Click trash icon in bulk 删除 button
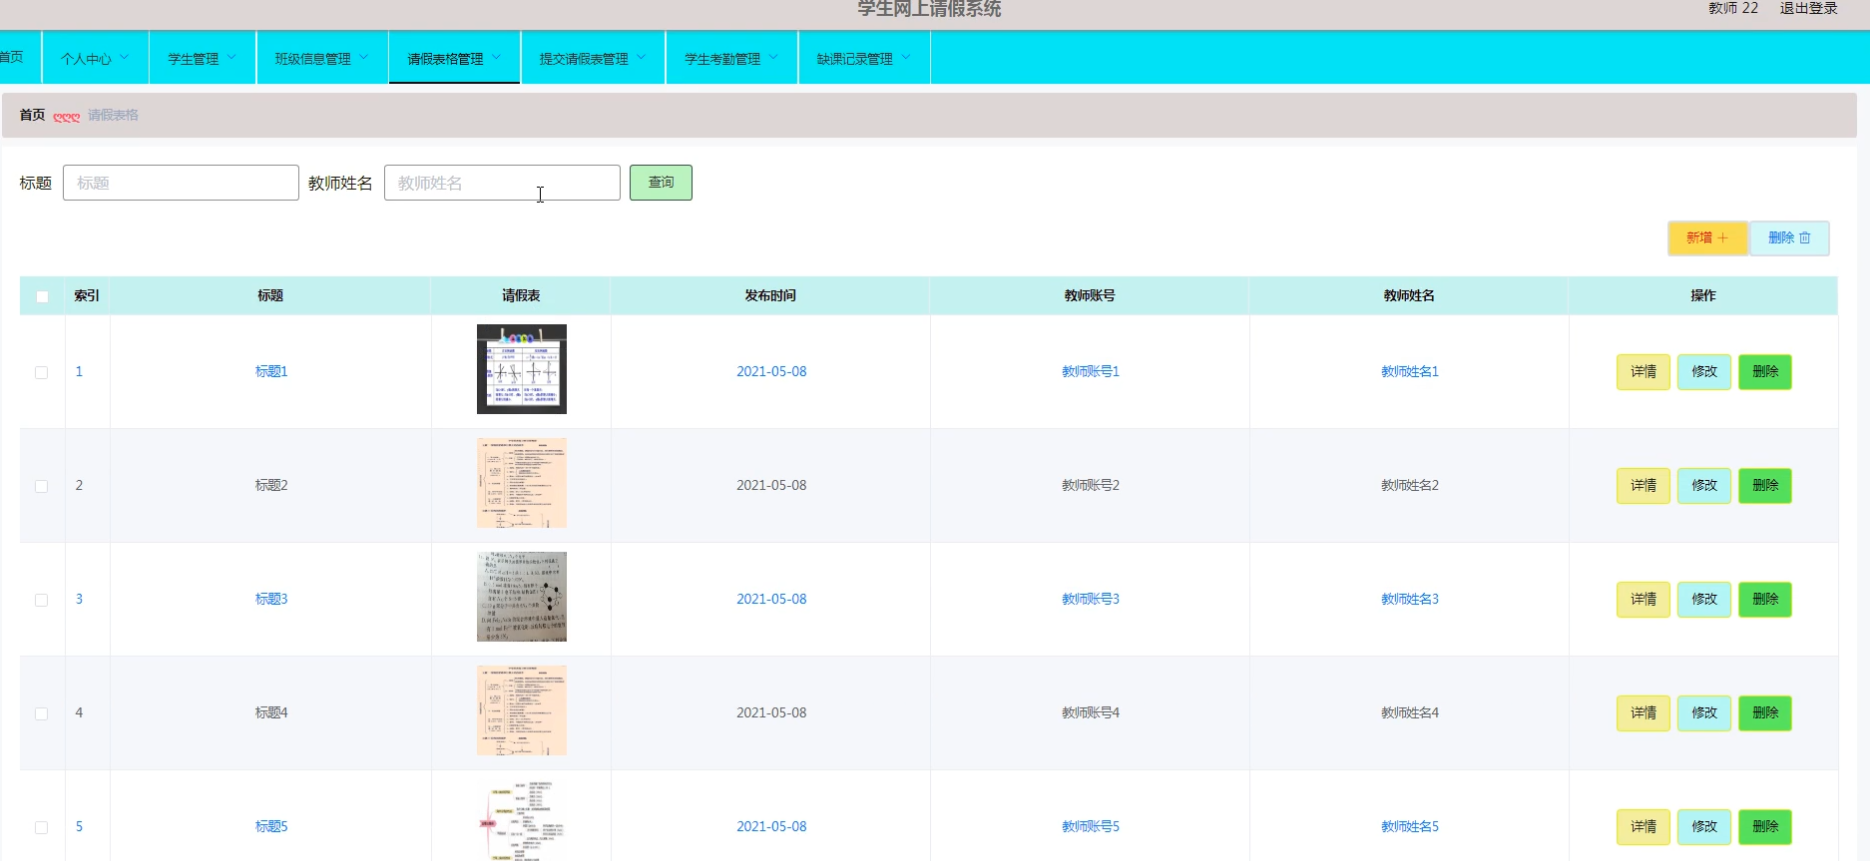The height and width of the screenshot is (861, 1870). (1805, 238)
